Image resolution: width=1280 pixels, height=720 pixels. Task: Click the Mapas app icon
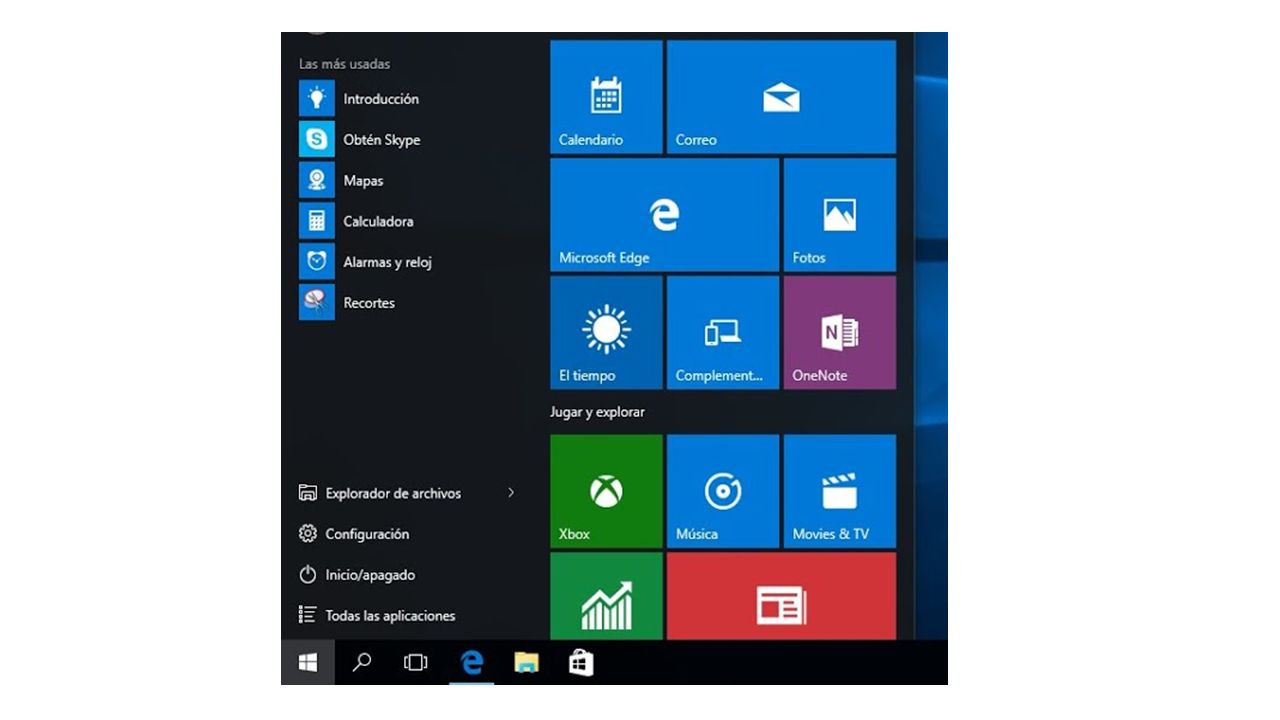[317, 180]
